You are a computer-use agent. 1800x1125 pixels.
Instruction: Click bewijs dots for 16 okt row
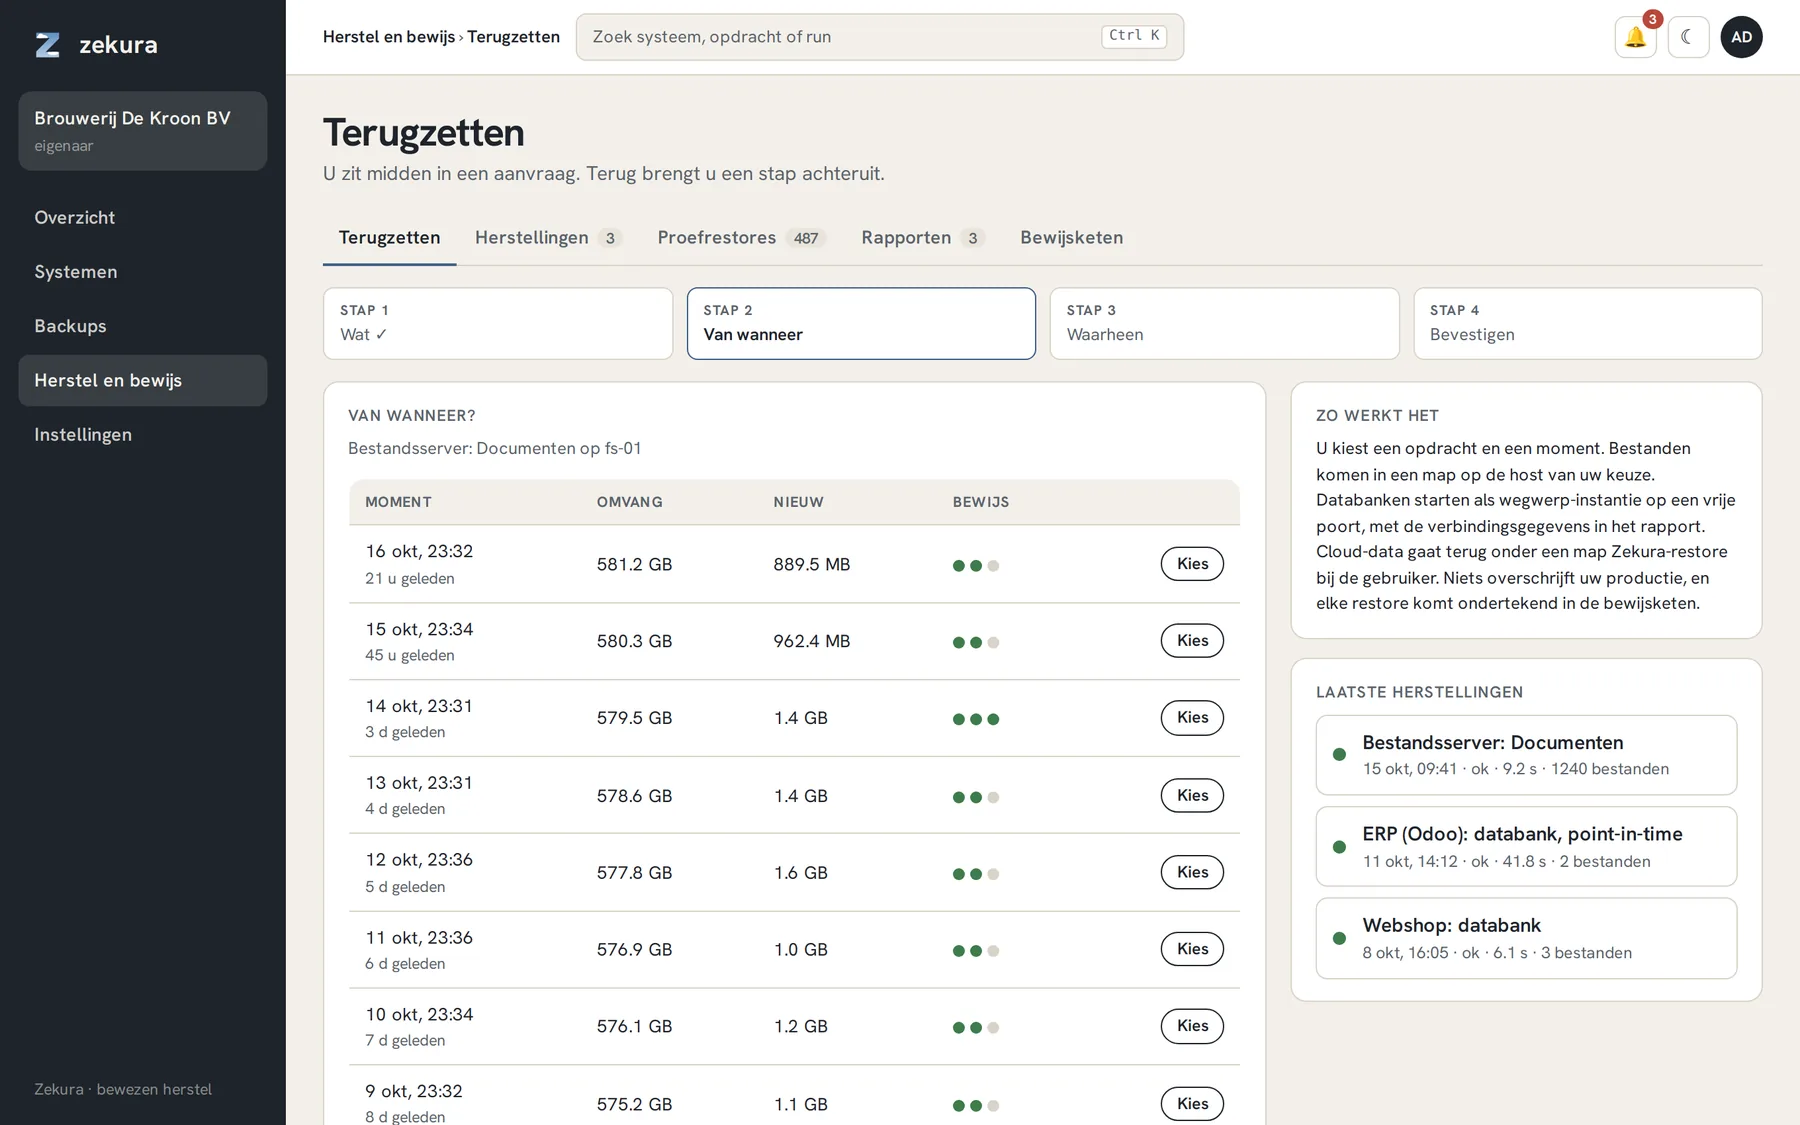pos(976,566)
